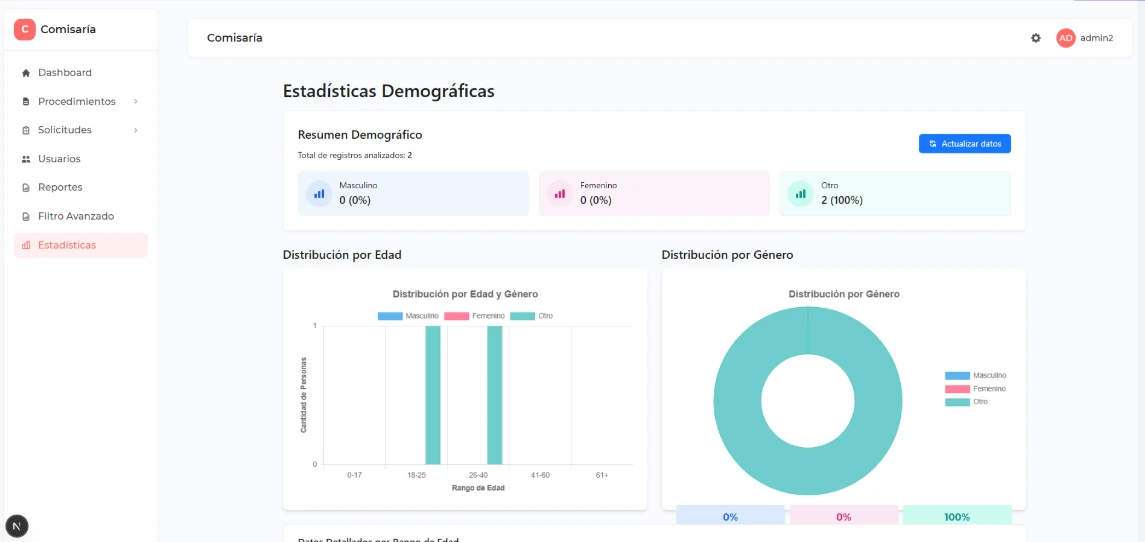Viewport: 1145px width, 542px height.
Task: Open Filtro Avanzado from sidebar
Action: pyautogui.click(x=75, y=216)
